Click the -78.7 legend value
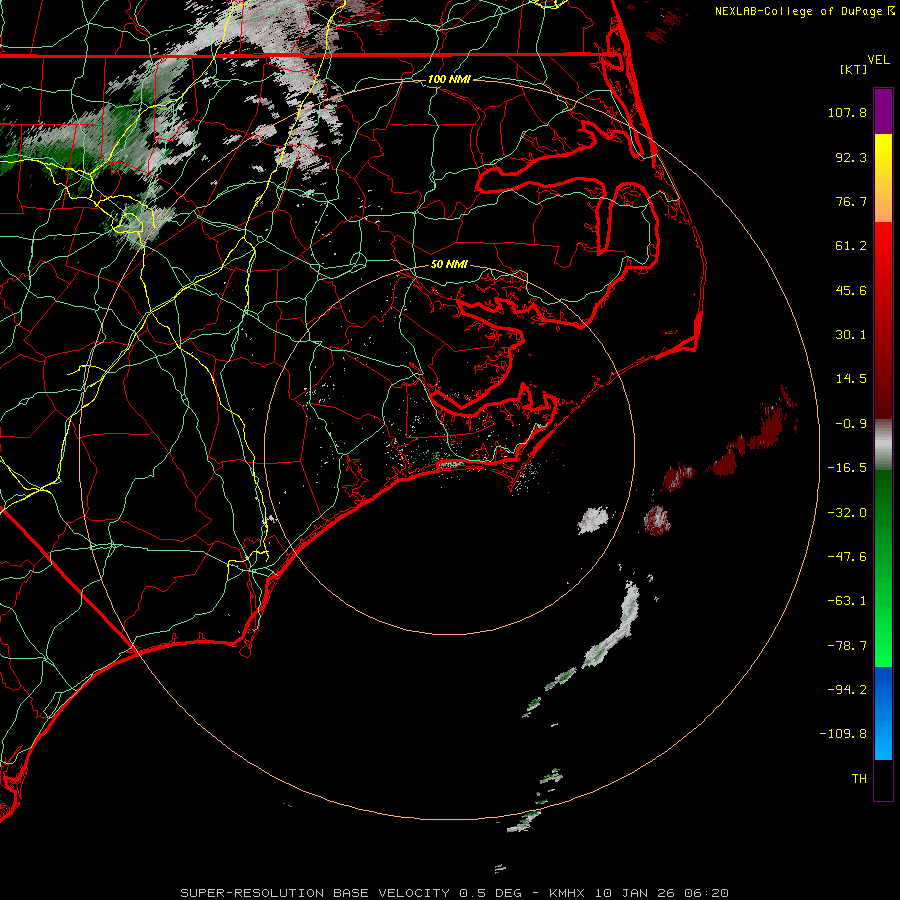The width and height of the screenshot is (900, 900). pyautogui.click(x=847, y=646)
